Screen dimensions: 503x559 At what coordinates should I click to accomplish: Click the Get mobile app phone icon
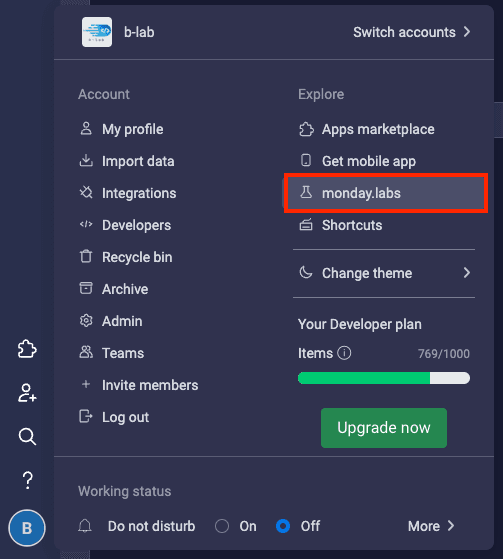[x=306, y=160]
